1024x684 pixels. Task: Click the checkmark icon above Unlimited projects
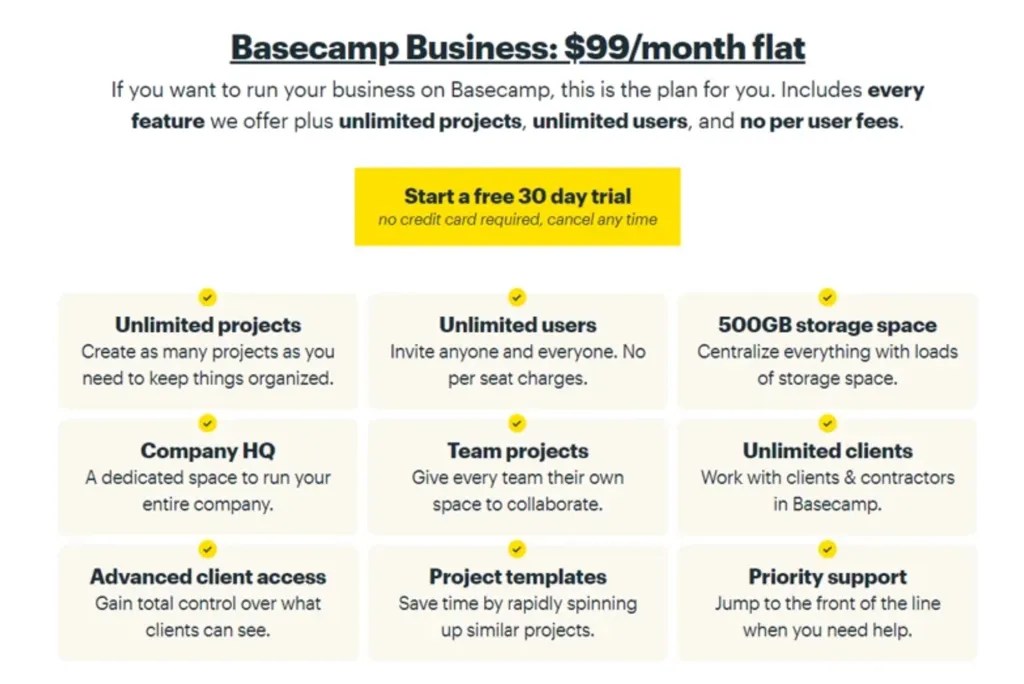tap(207, 297)
